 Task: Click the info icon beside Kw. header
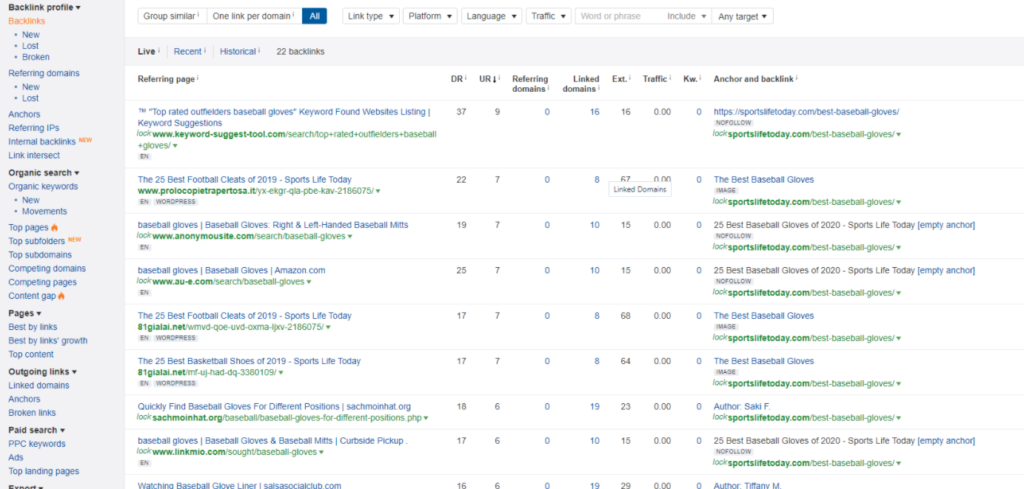click(x=701, y=78)
